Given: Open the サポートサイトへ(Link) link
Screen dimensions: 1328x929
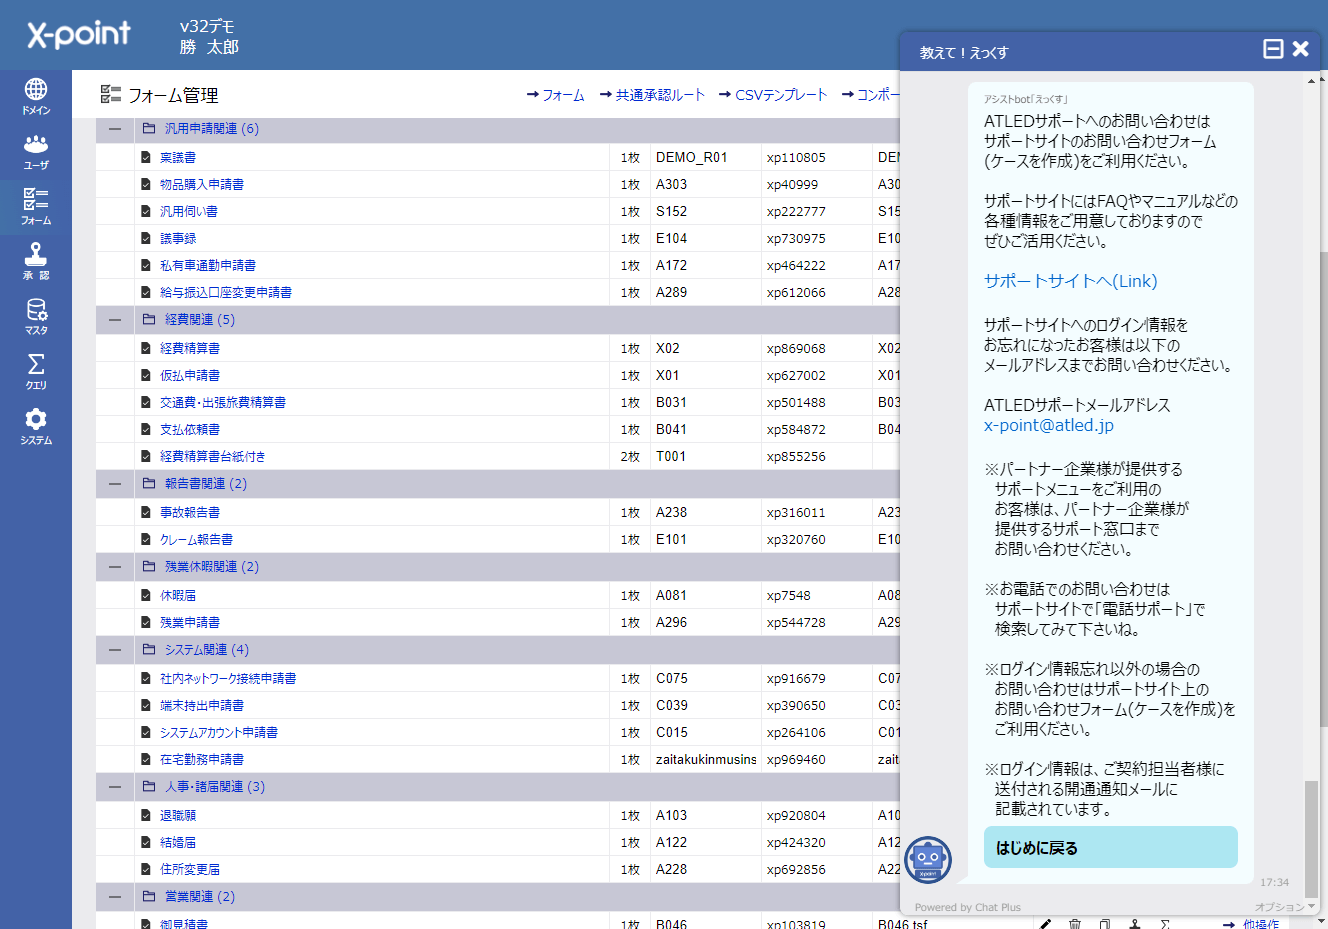Looking at the screenshot, I should tap(1070, 281).
